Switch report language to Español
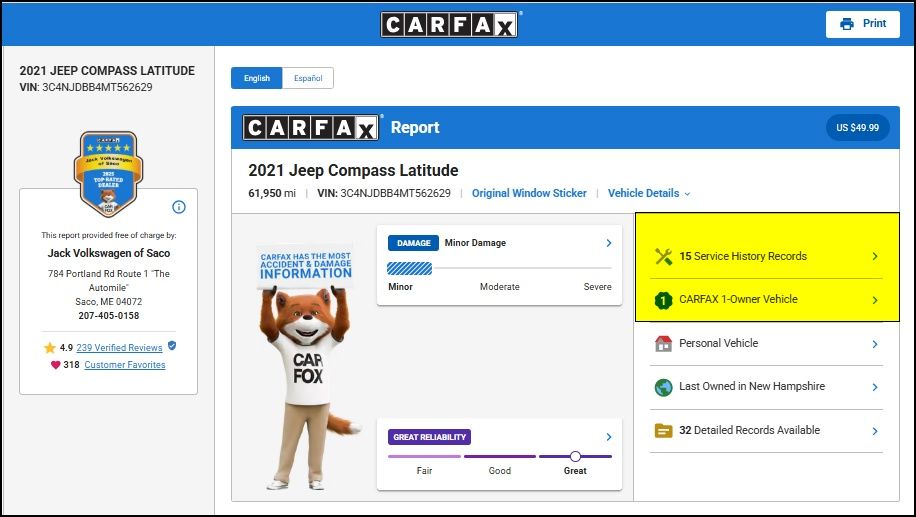 point(308,78)
